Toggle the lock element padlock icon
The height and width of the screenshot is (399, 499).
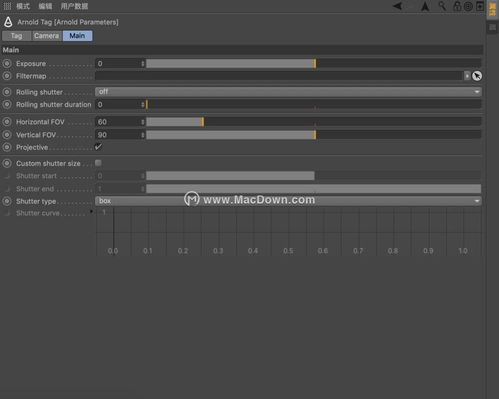[x=457, y=6]
